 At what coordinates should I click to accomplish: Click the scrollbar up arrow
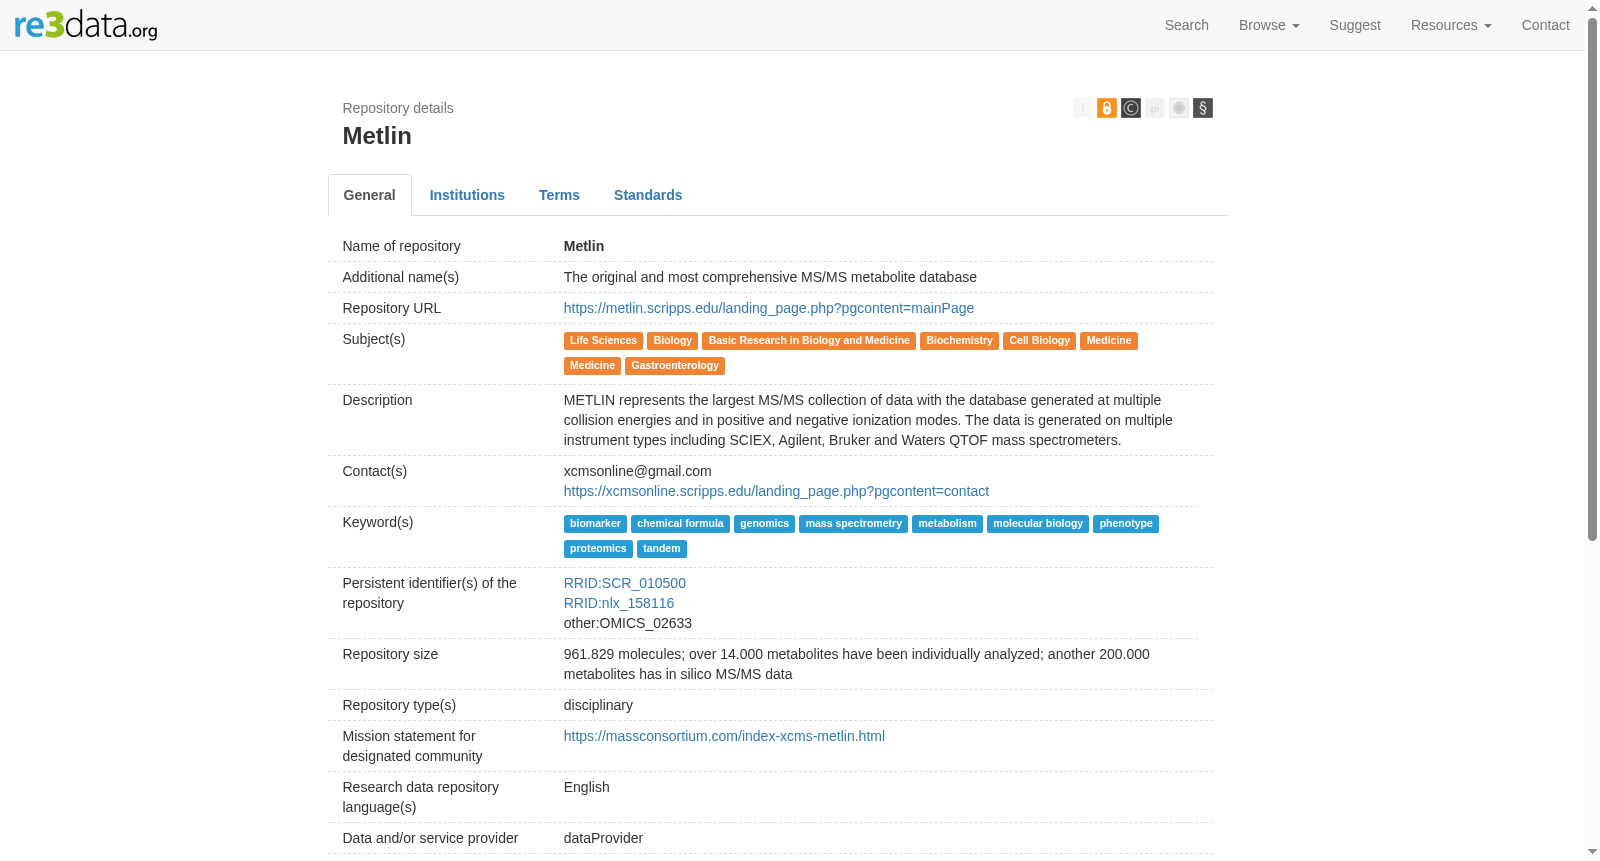point(1593,8)
